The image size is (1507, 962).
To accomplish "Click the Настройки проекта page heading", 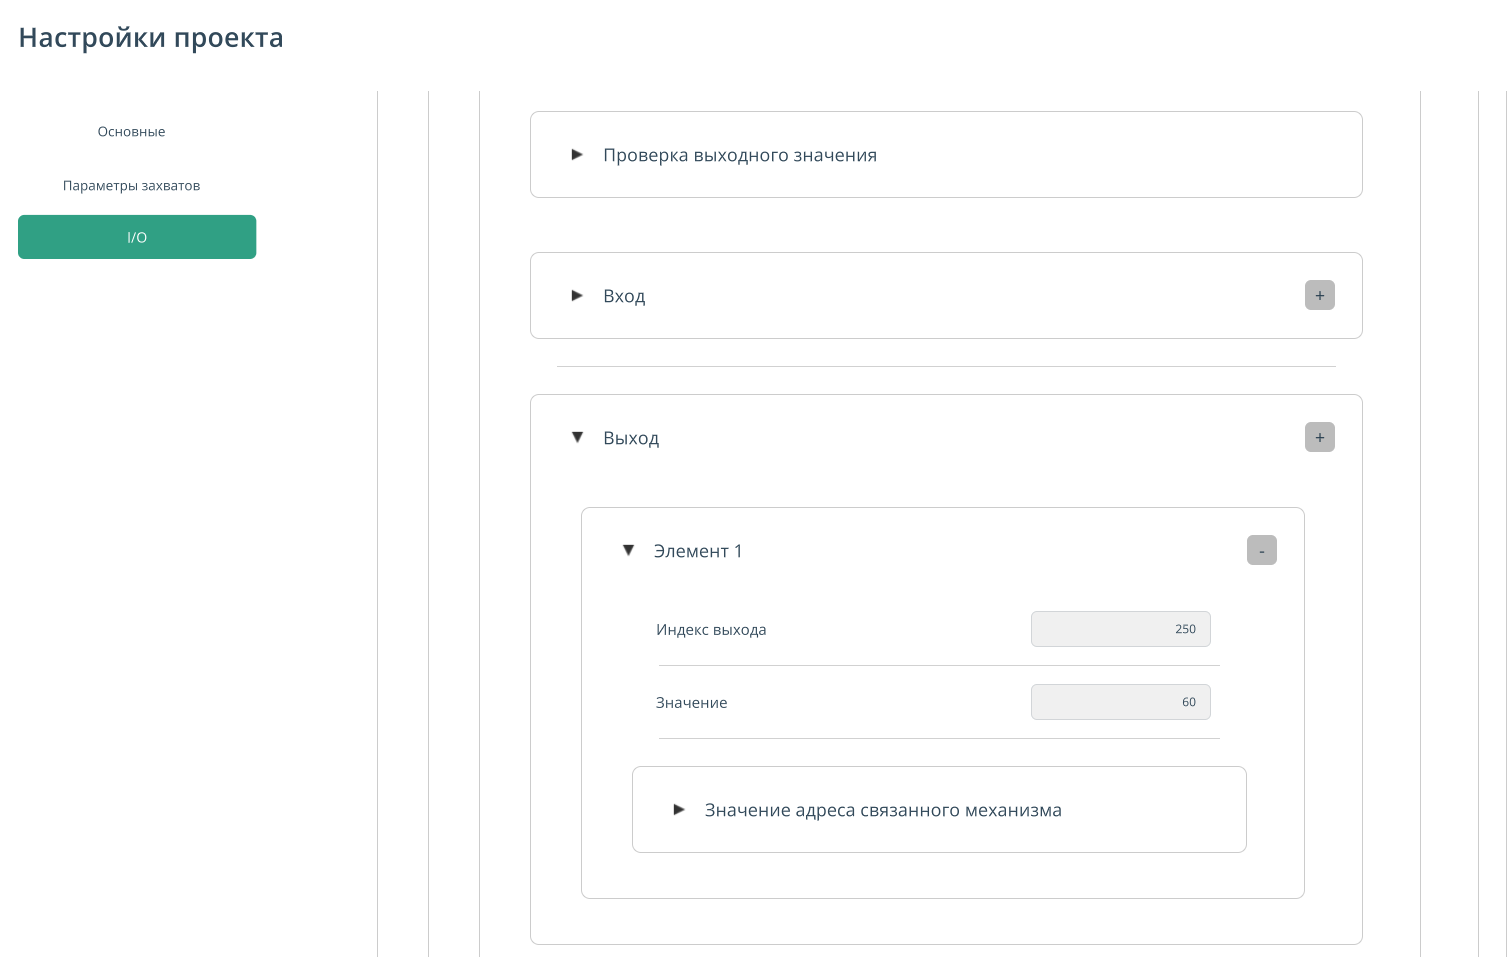I will [151, 38].
